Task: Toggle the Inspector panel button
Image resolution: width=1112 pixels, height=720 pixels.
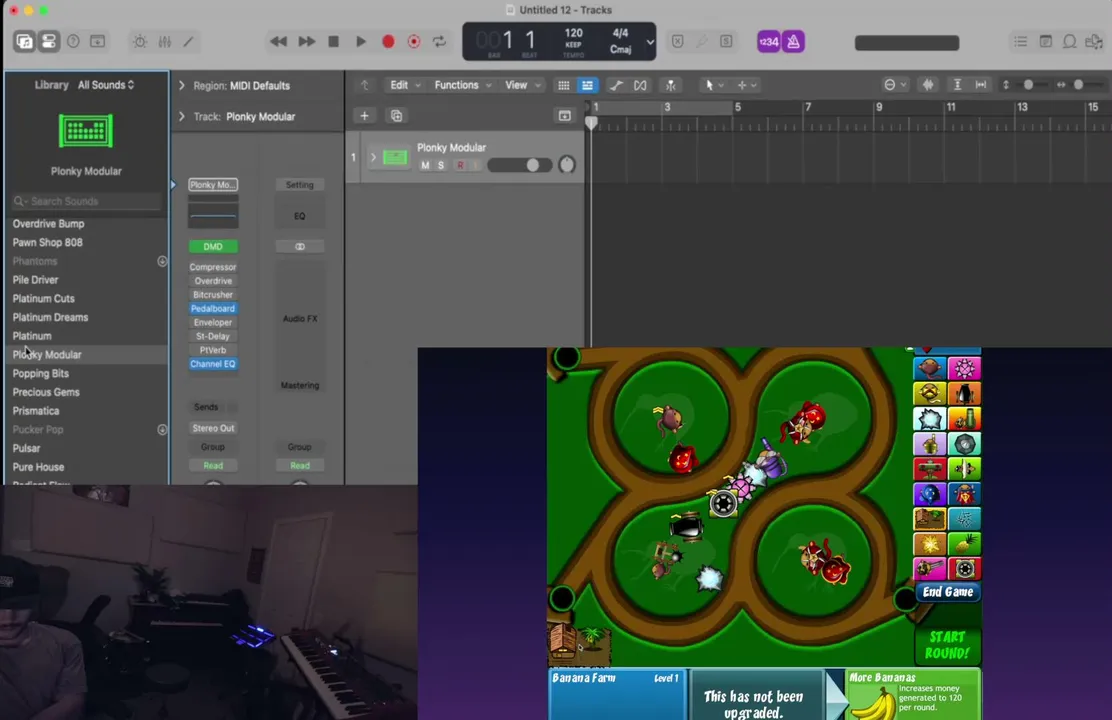Action: [49, 41]
